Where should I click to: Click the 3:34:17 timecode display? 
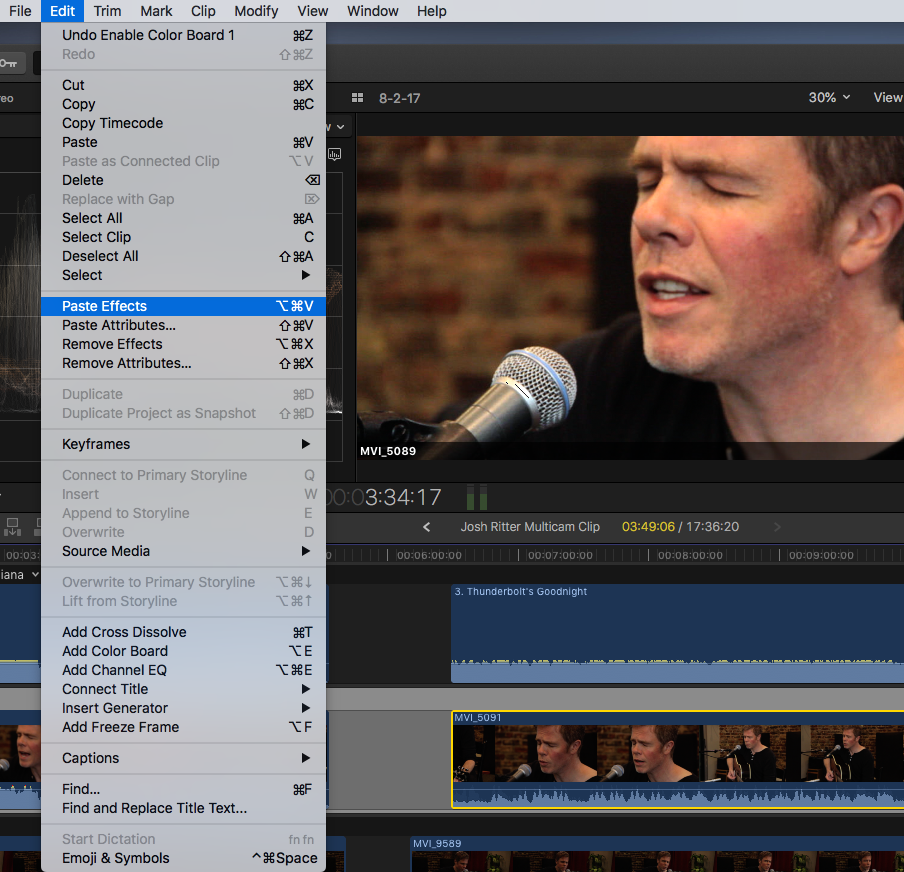tap(403, 497)
